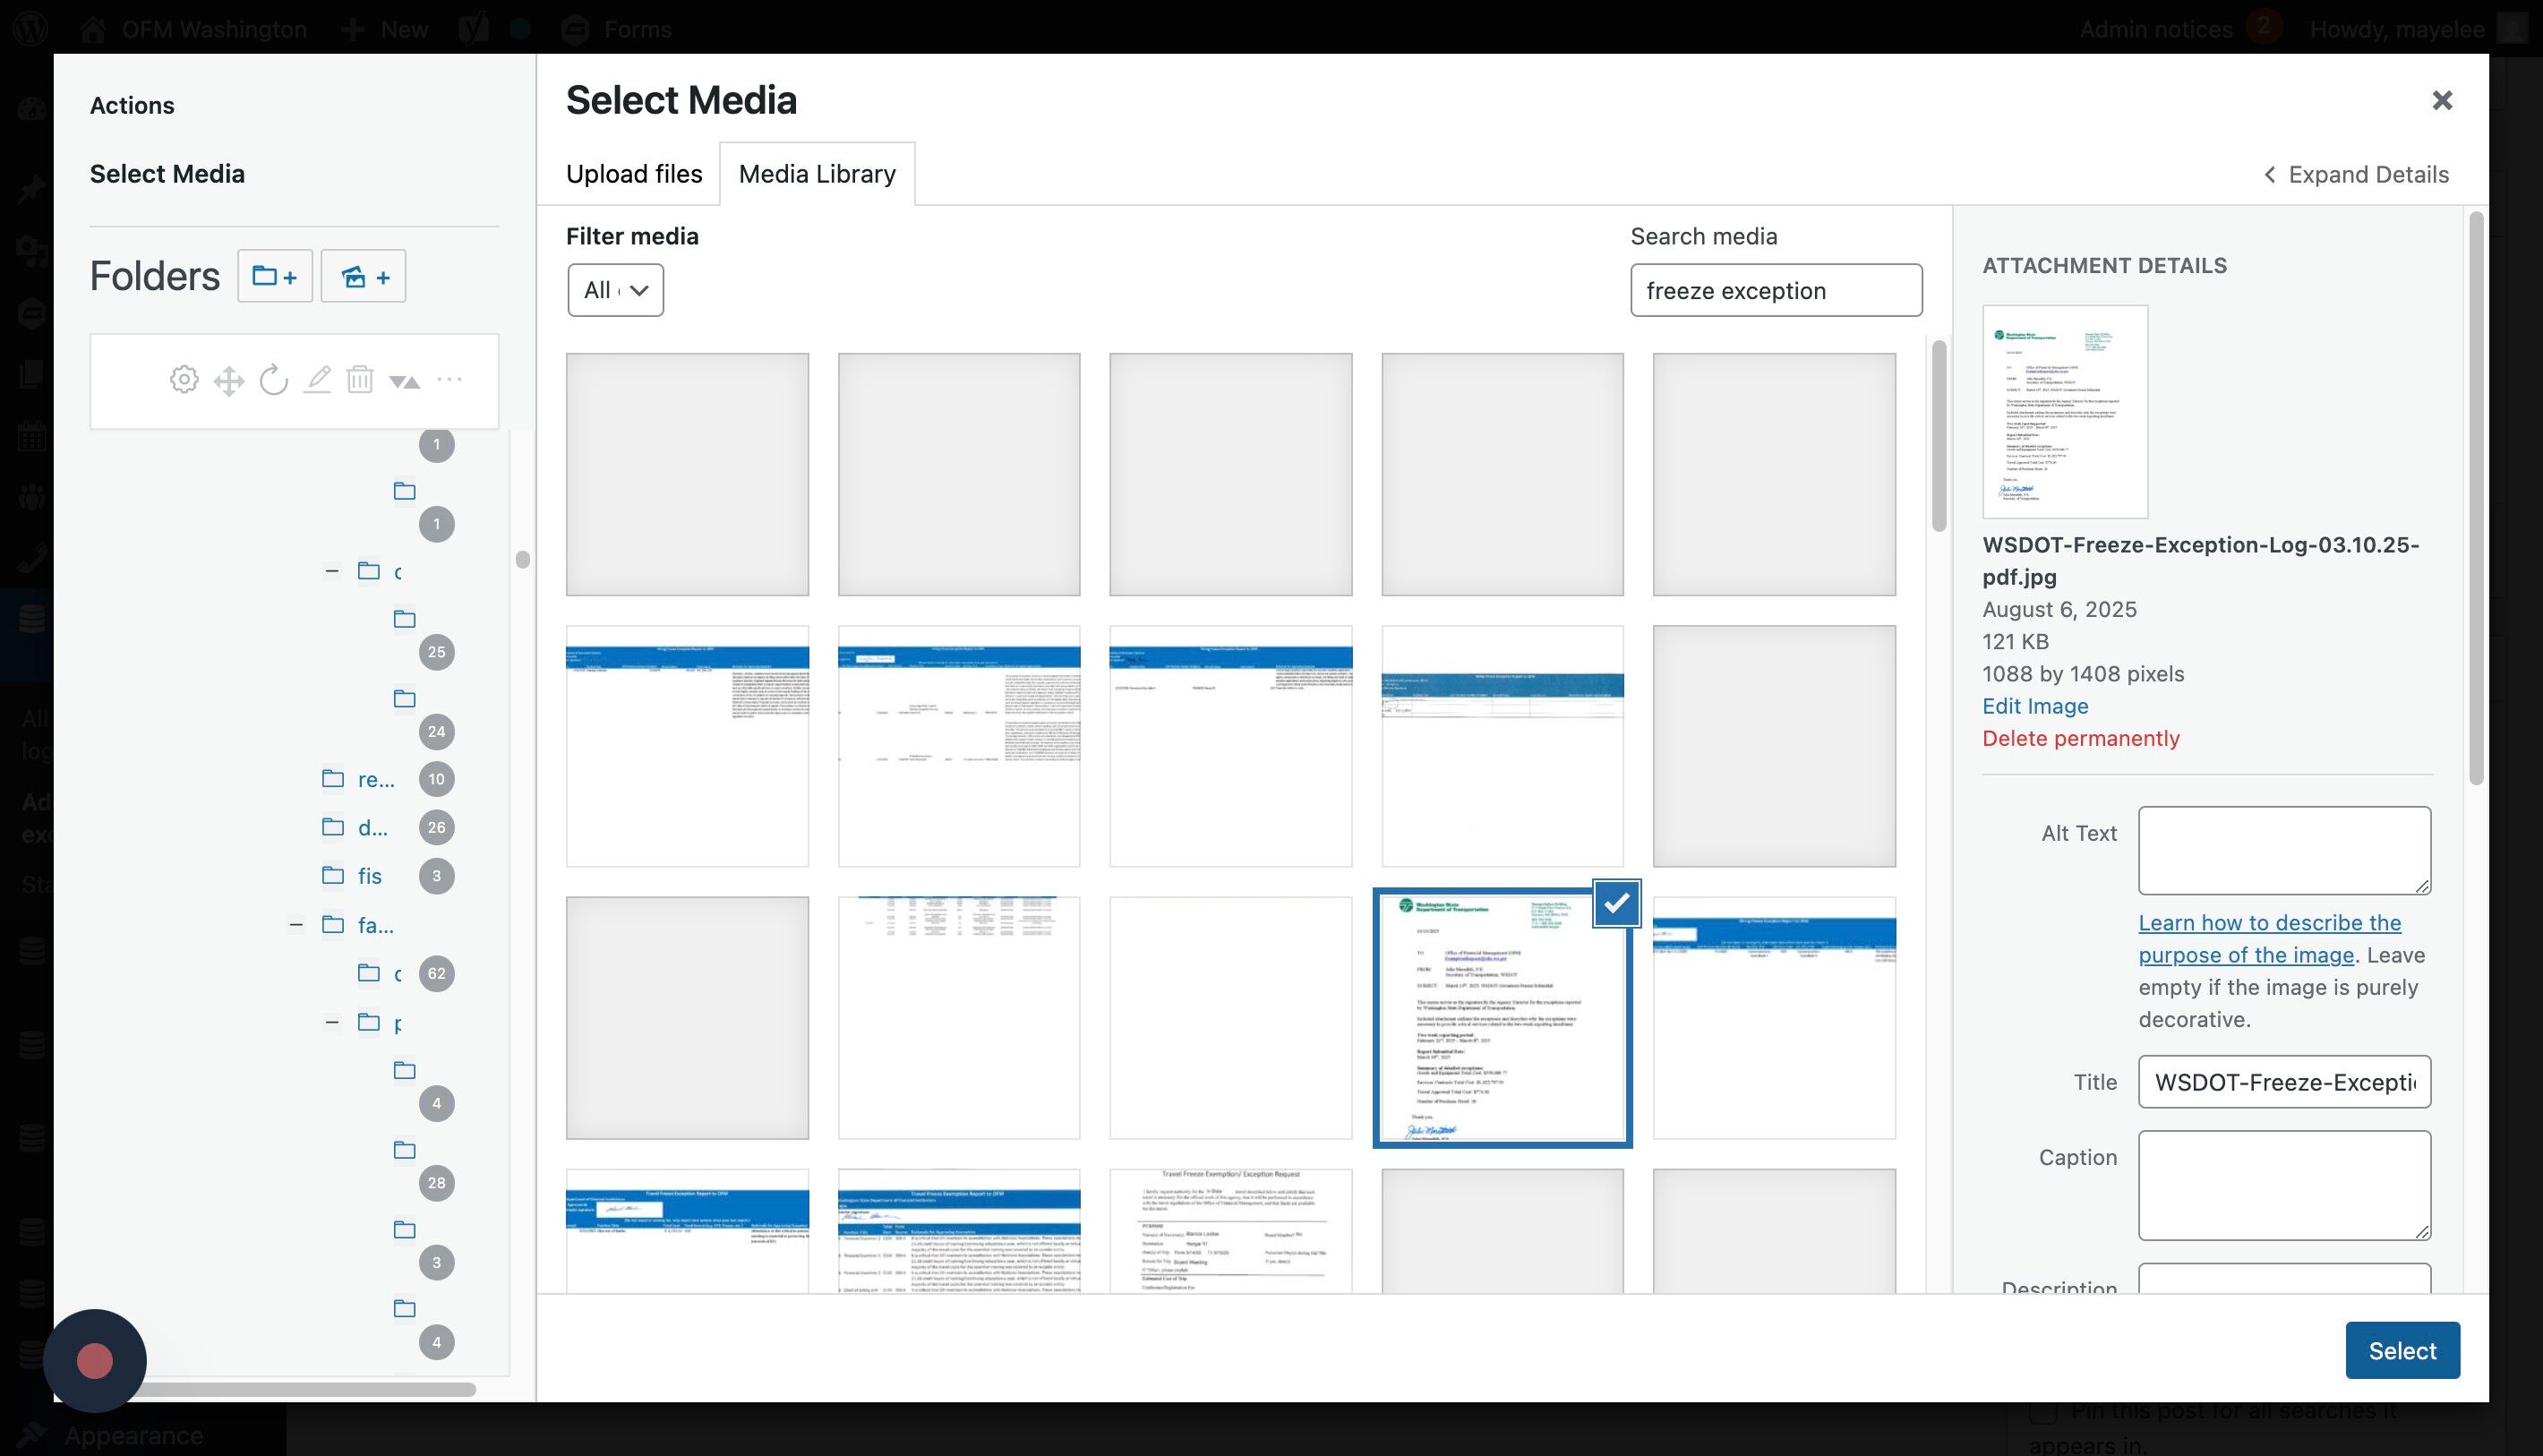2543x1456 pixels.
Task: Click the sort folders triangles icon
Action: (x=404, y=381)
